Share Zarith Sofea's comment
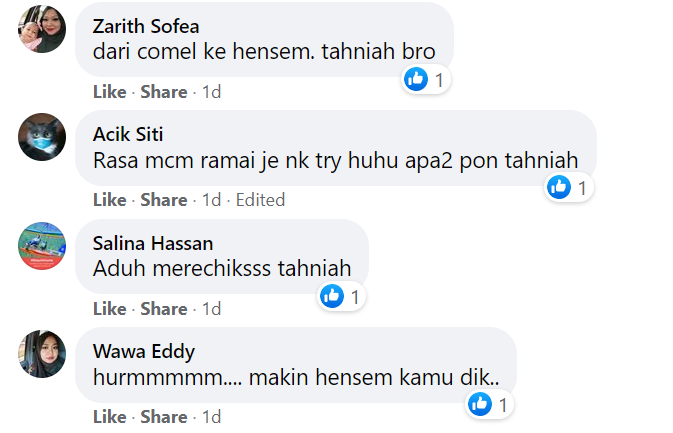This screenshot has width=673, height=433. 163,92
